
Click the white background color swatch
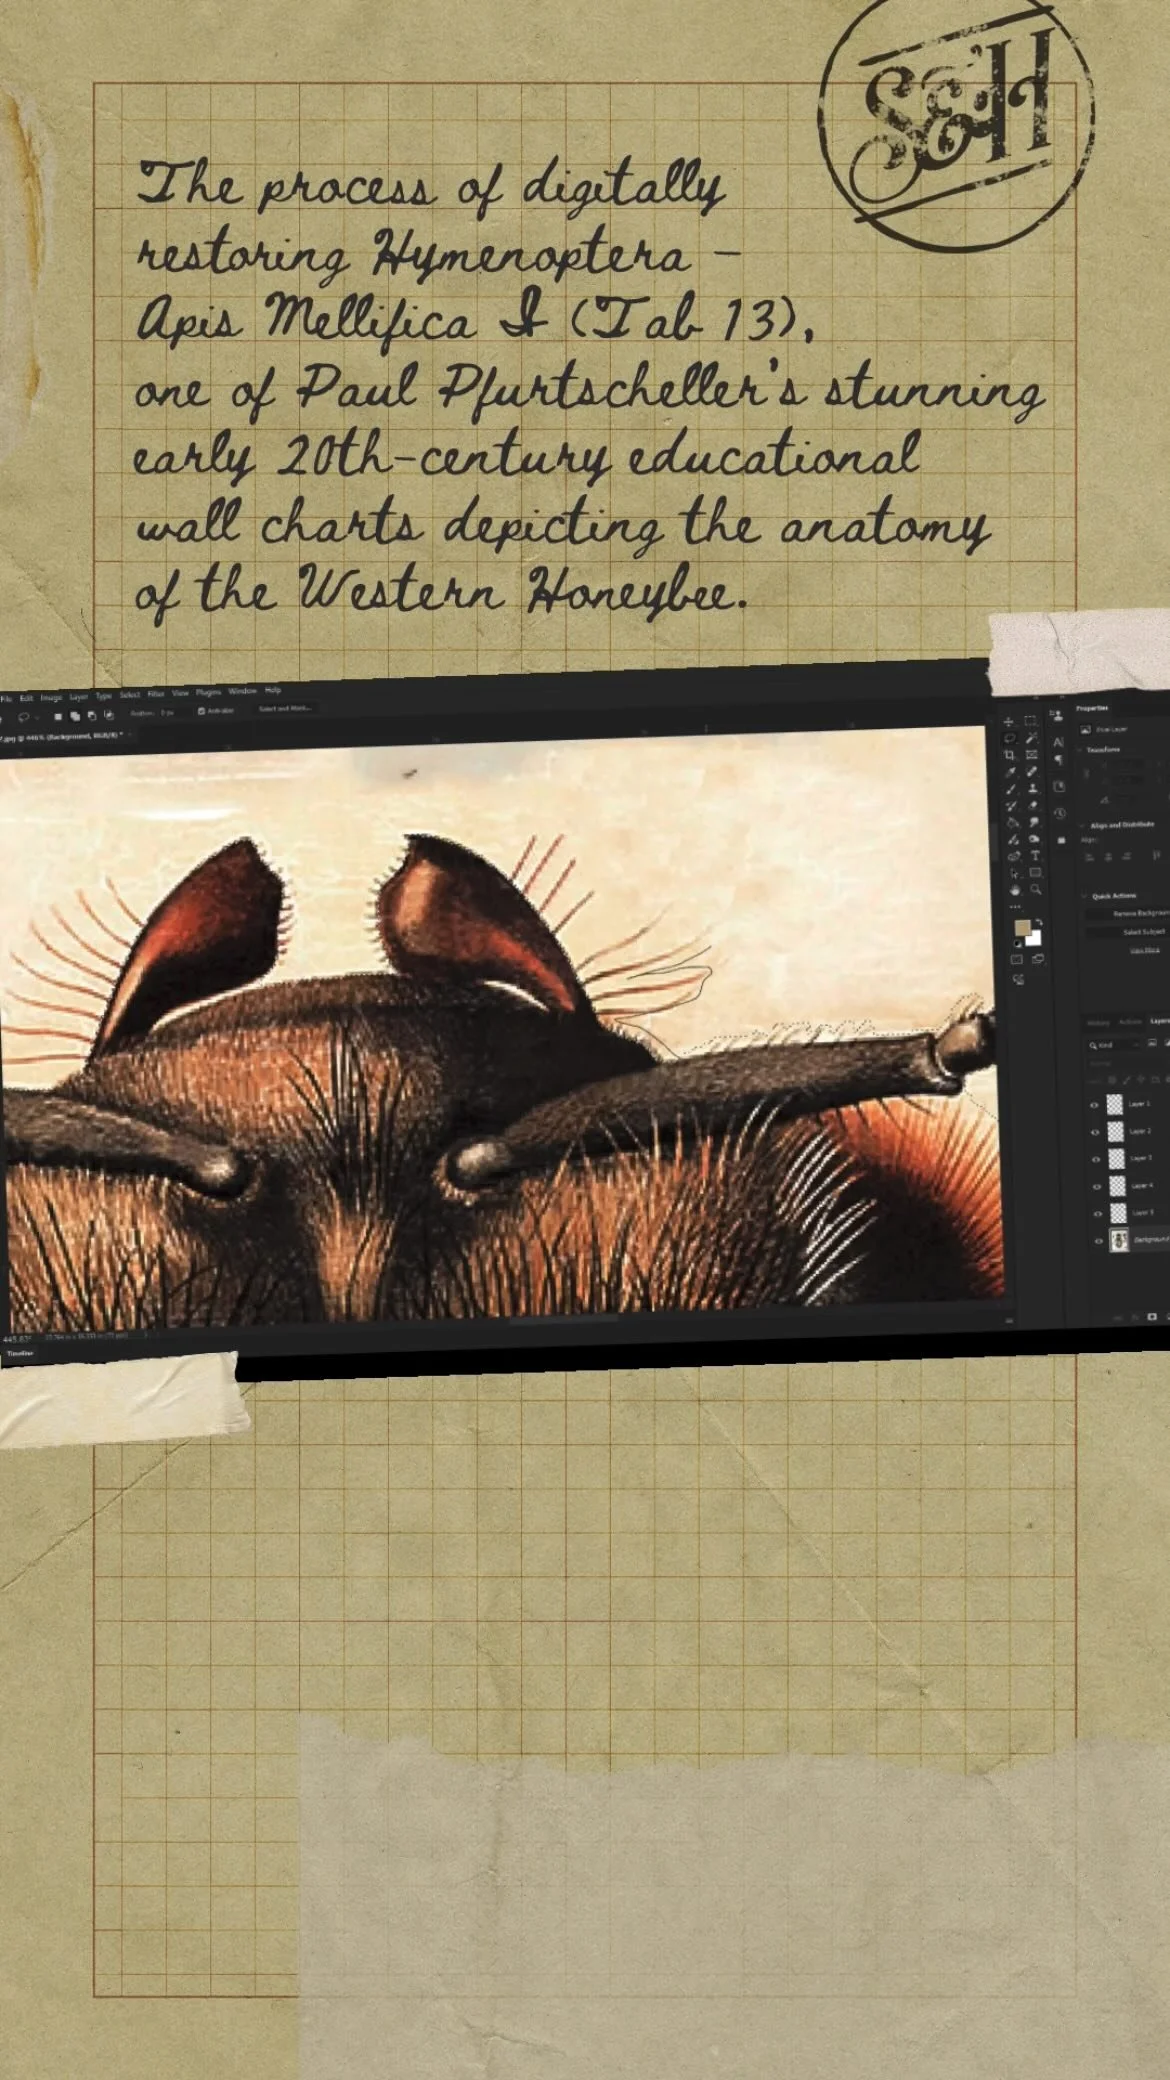pyautogui.click(x=1034, y=938)
